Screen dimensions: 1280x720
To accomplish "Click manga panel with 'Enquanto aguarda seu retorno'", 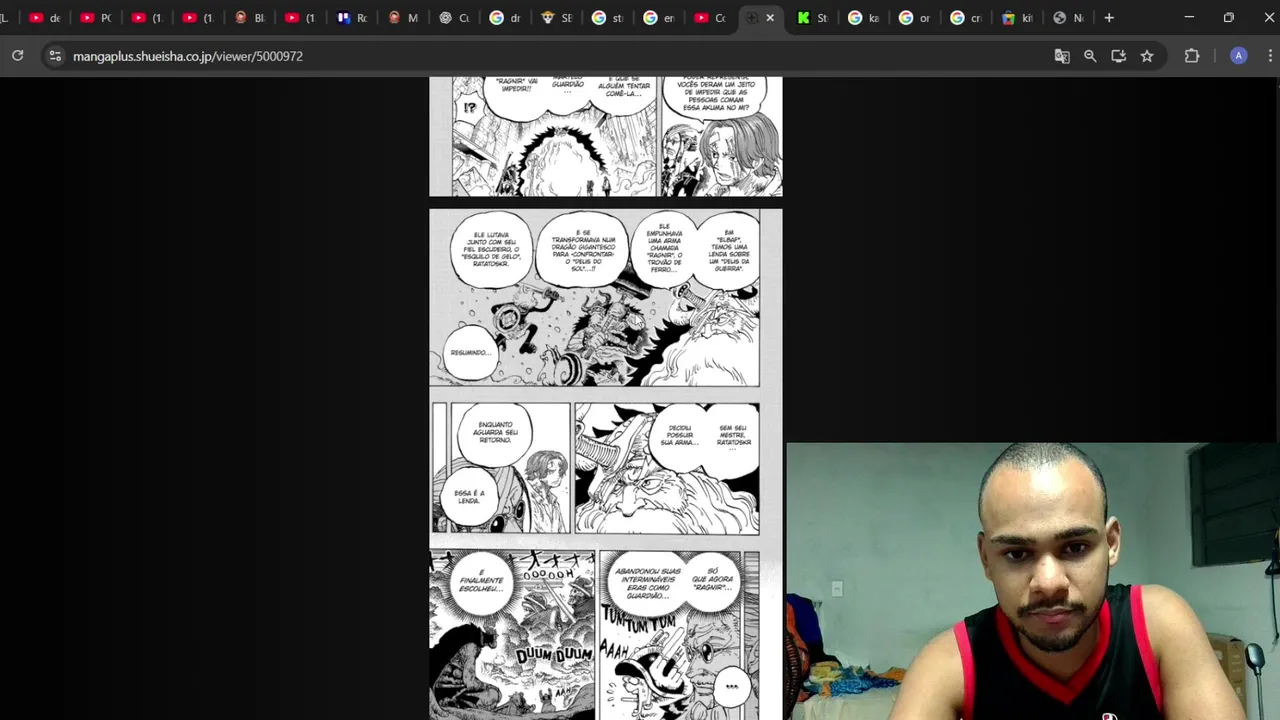I will coord(510,468).
